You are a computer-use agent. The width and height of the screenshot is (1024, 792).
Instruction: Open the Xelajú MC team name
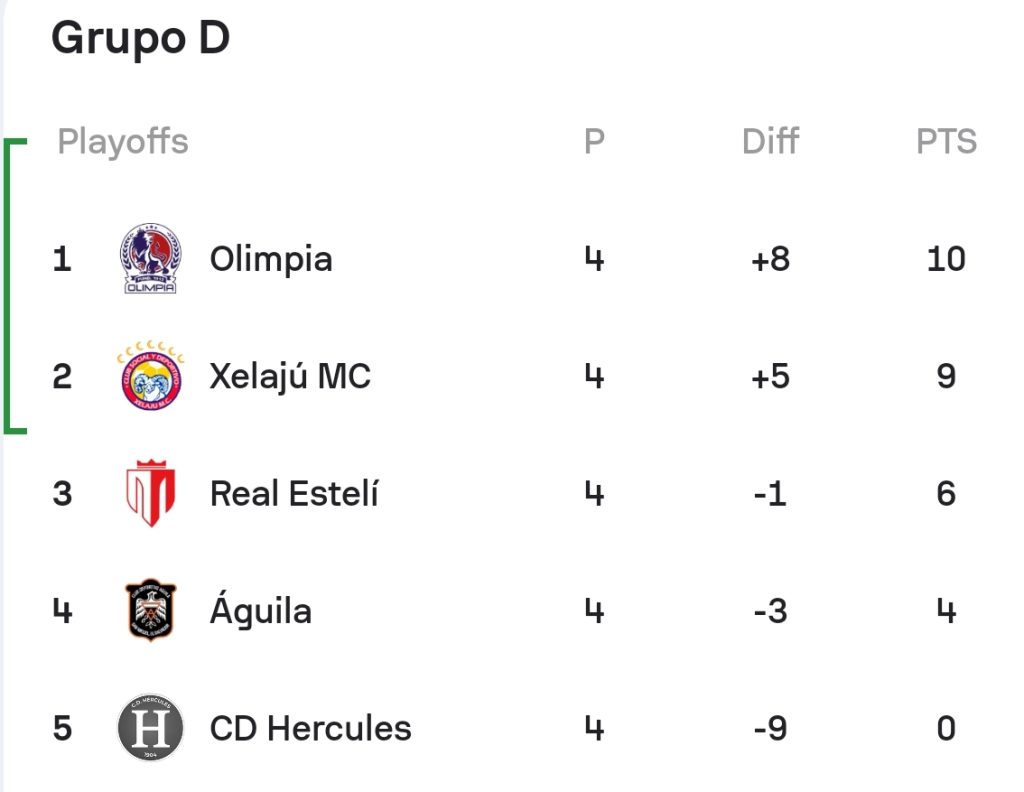point(290,377)
